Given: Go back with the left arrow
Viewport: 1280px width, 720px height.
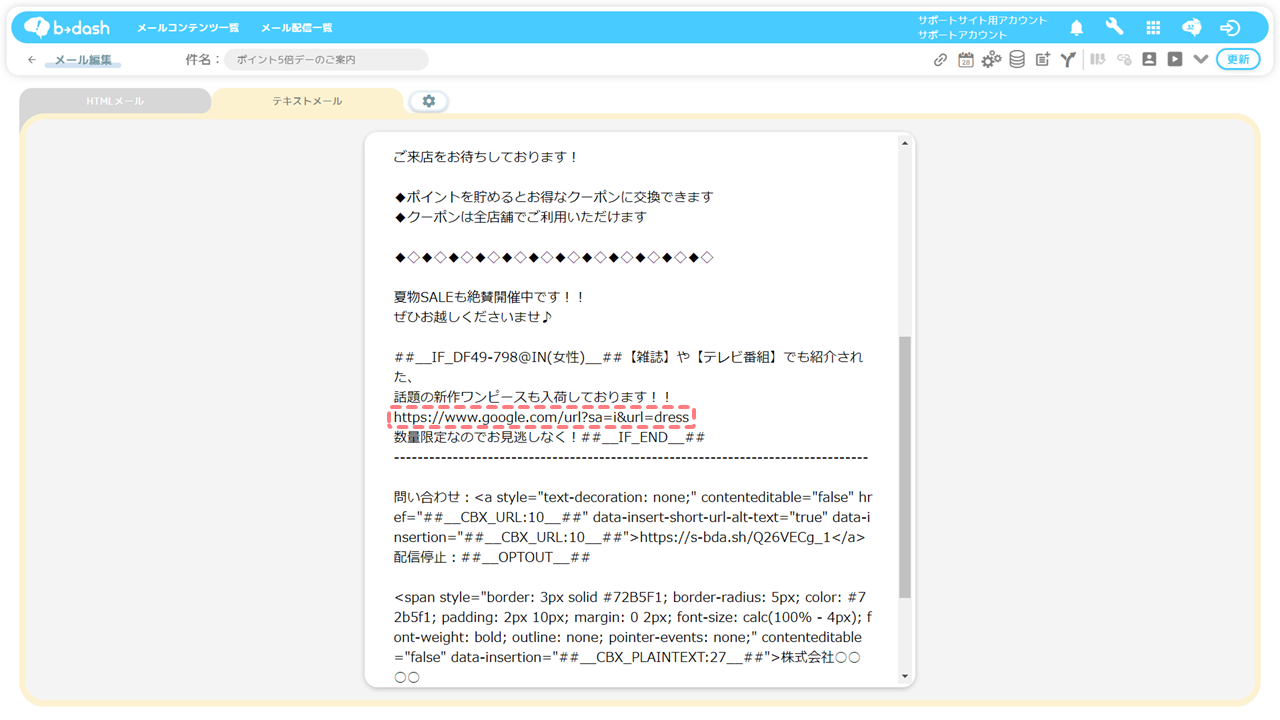Looking at the screenshot, I should [x=32, y=60].
